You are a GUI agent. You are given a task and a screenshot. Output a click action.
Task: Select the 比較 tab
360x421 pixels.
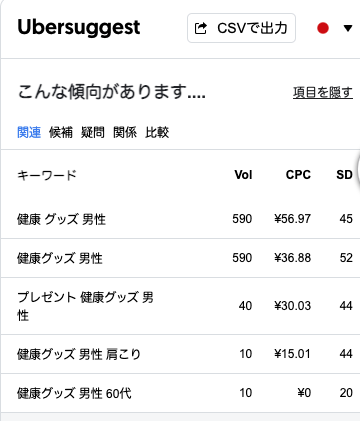tap(157, 132)
